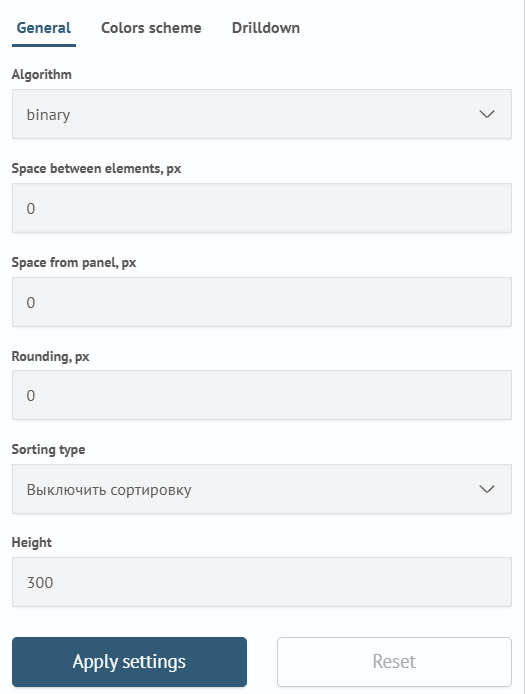Click the chevron arrow in the Algorithm field
Image resolution: width=525 pixels, height=694 pixels.
pyautogui.click(x=487, y=114)
